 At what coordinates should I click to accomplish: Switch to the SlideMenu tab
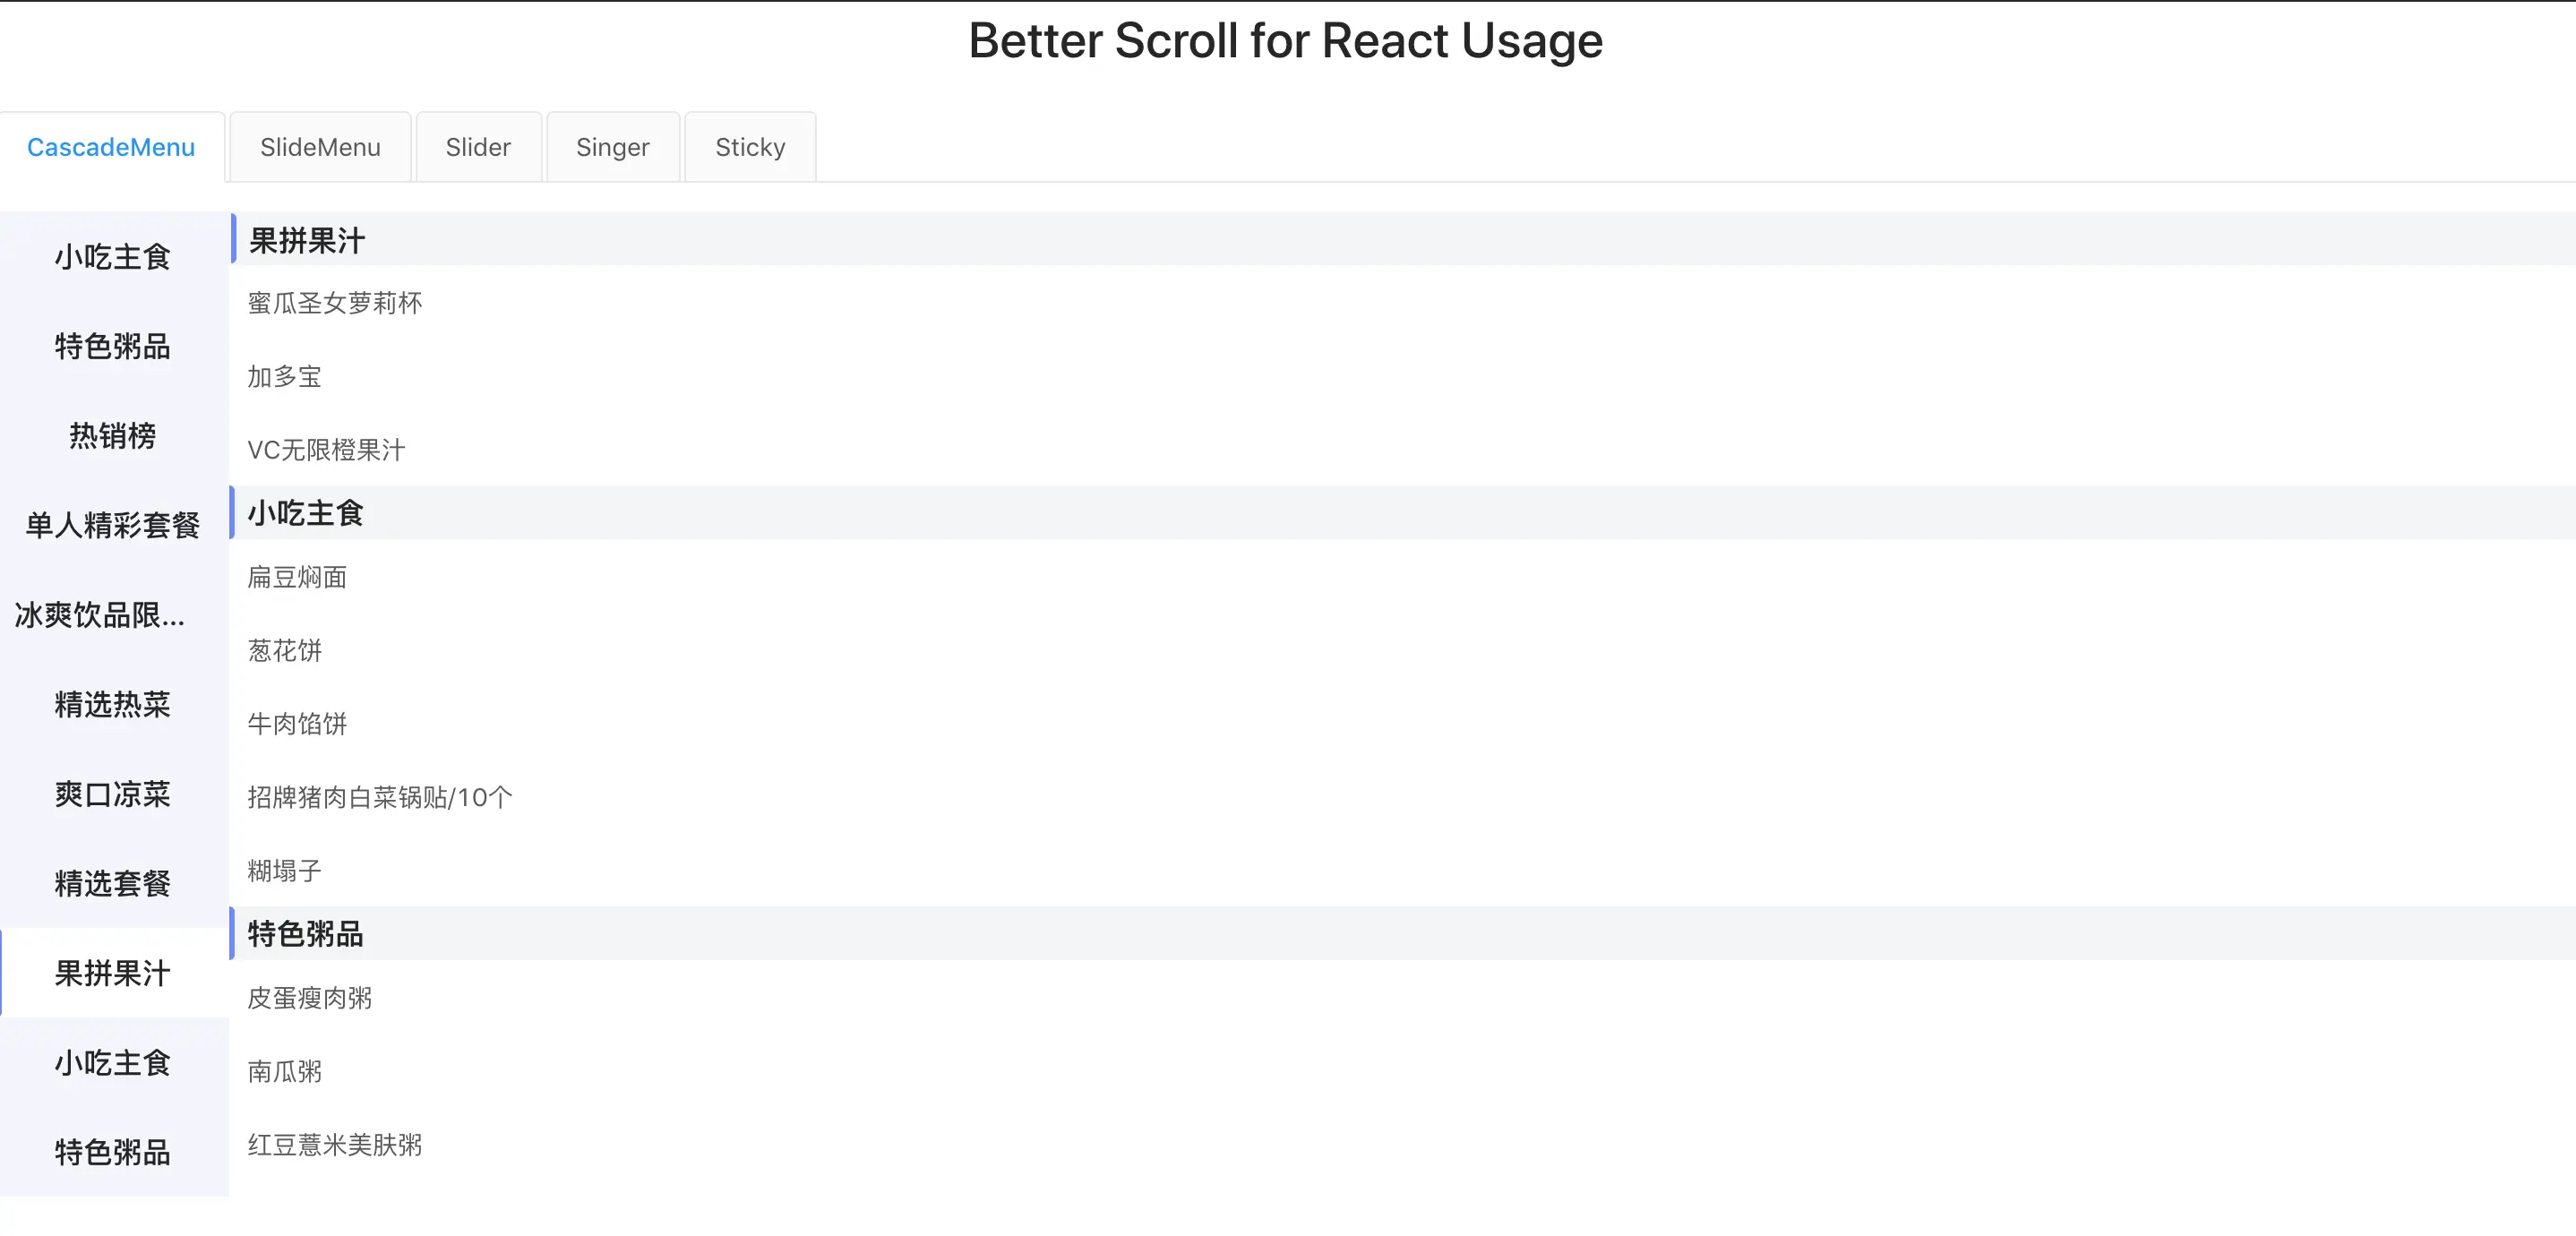[320, 147]
